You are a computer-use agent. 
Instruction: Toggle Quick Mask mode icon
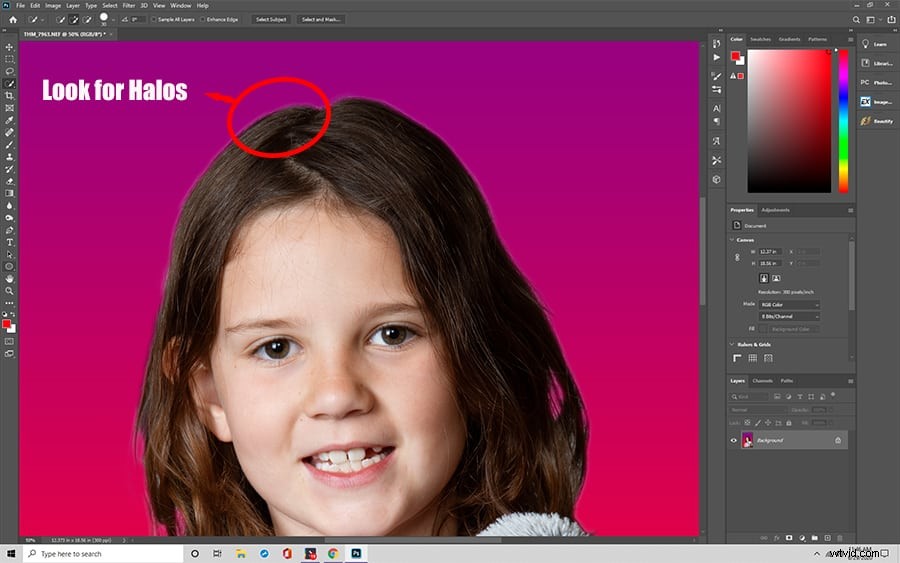[9, 341]
